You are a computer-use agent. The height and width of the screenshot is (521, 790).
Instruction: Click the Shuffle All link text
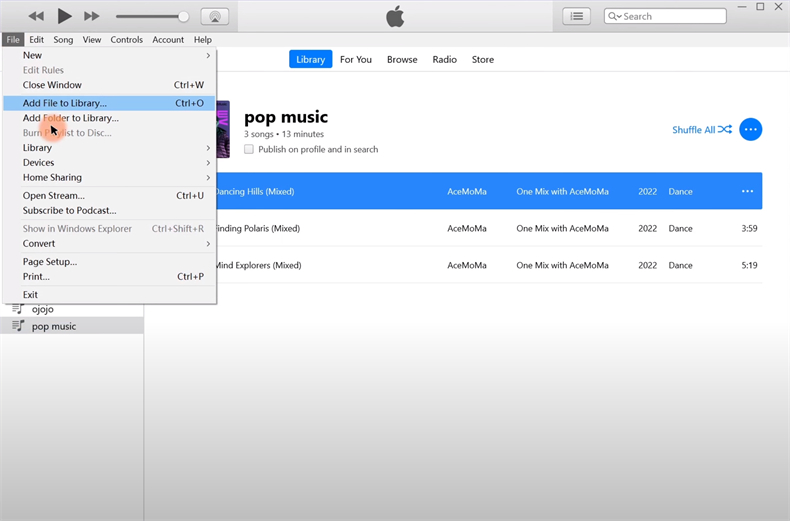[693, 130]
